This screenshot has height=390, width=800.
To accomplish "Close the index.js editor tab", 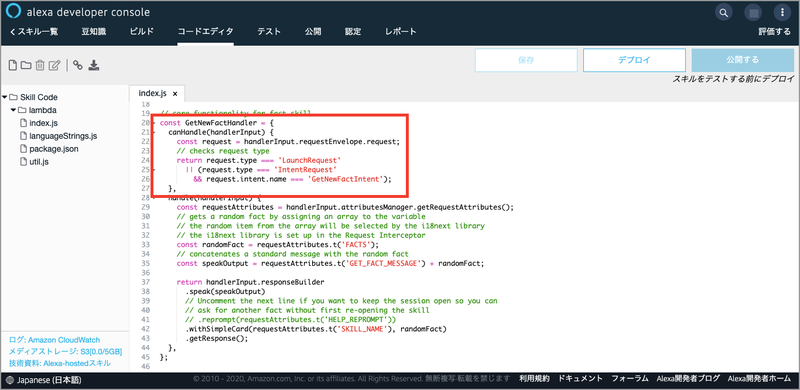I will 174,94.
